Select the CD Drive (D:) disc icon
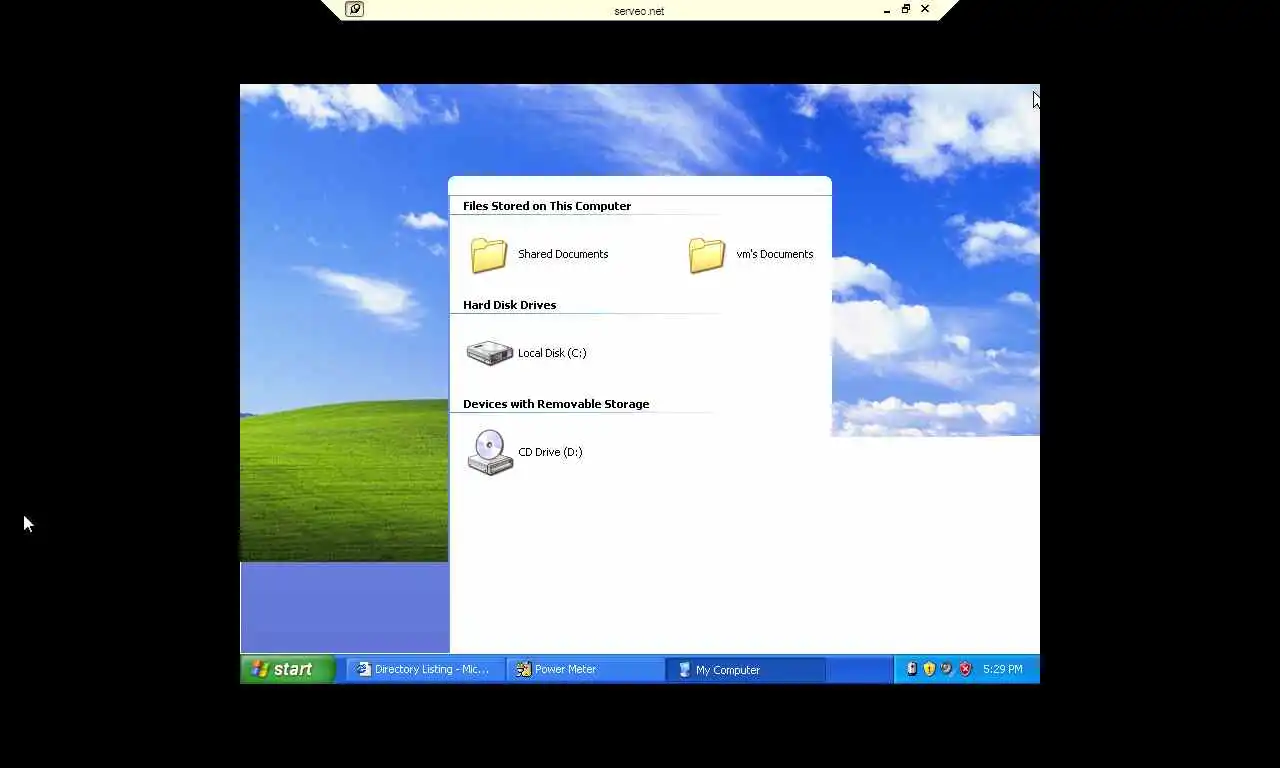1280x768 pixels. (490, 452)
